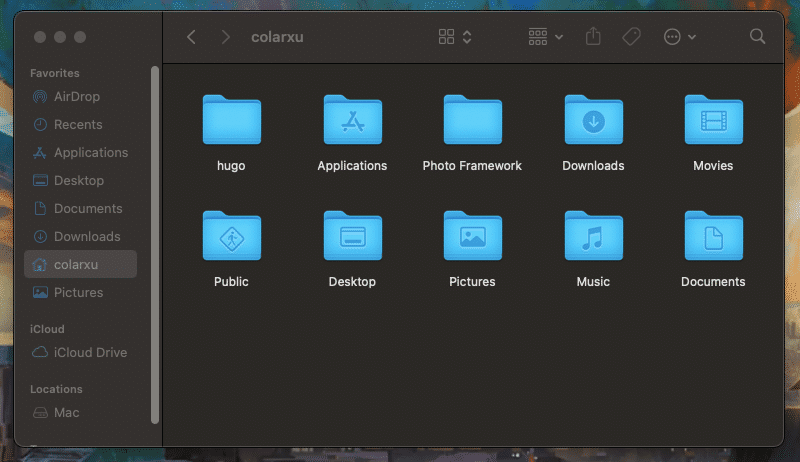
Task: Click the sidebar scrollbar
Action: 155,245
